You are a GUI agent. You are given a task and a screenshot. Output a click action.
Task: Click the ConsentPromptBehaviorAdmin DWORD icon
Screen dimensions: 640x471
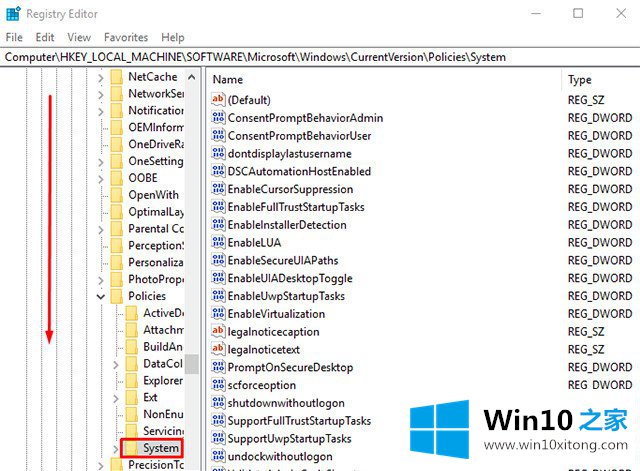pos(218,118)
